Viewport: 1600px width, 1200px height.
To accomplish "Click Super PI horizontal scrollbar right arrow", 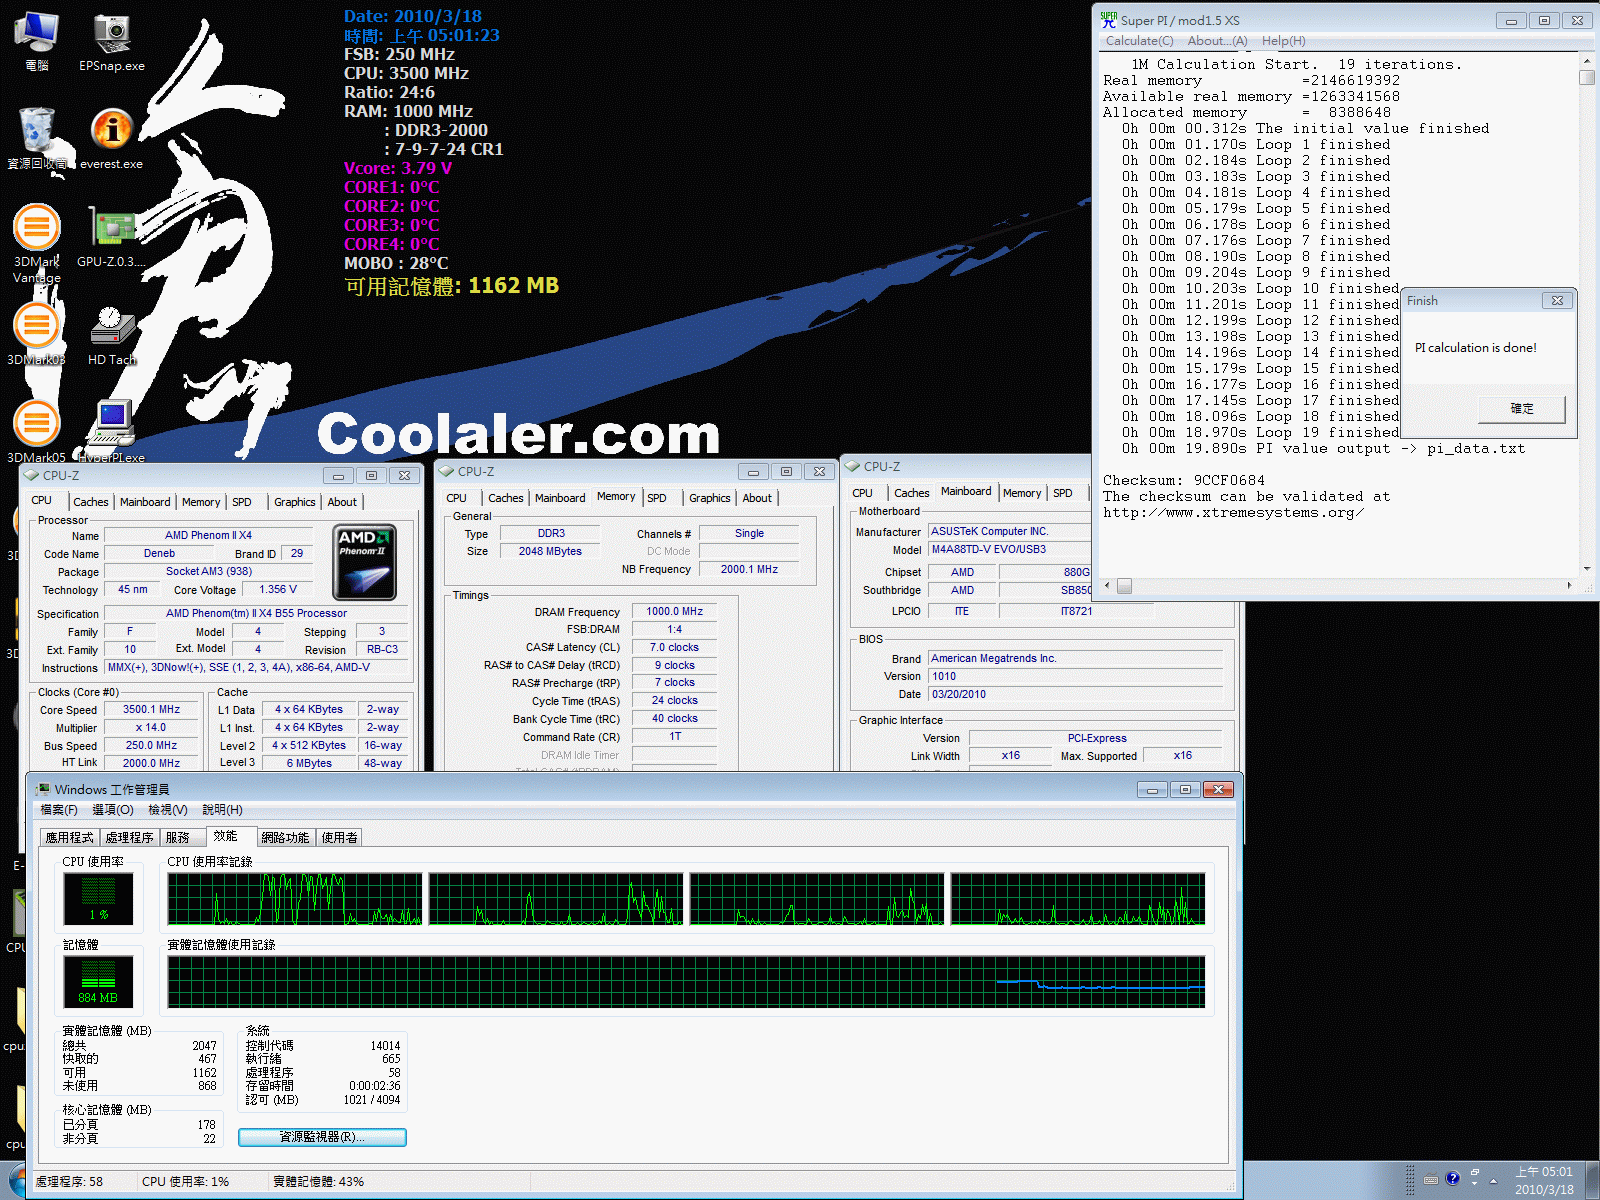I will (1569, 586).
